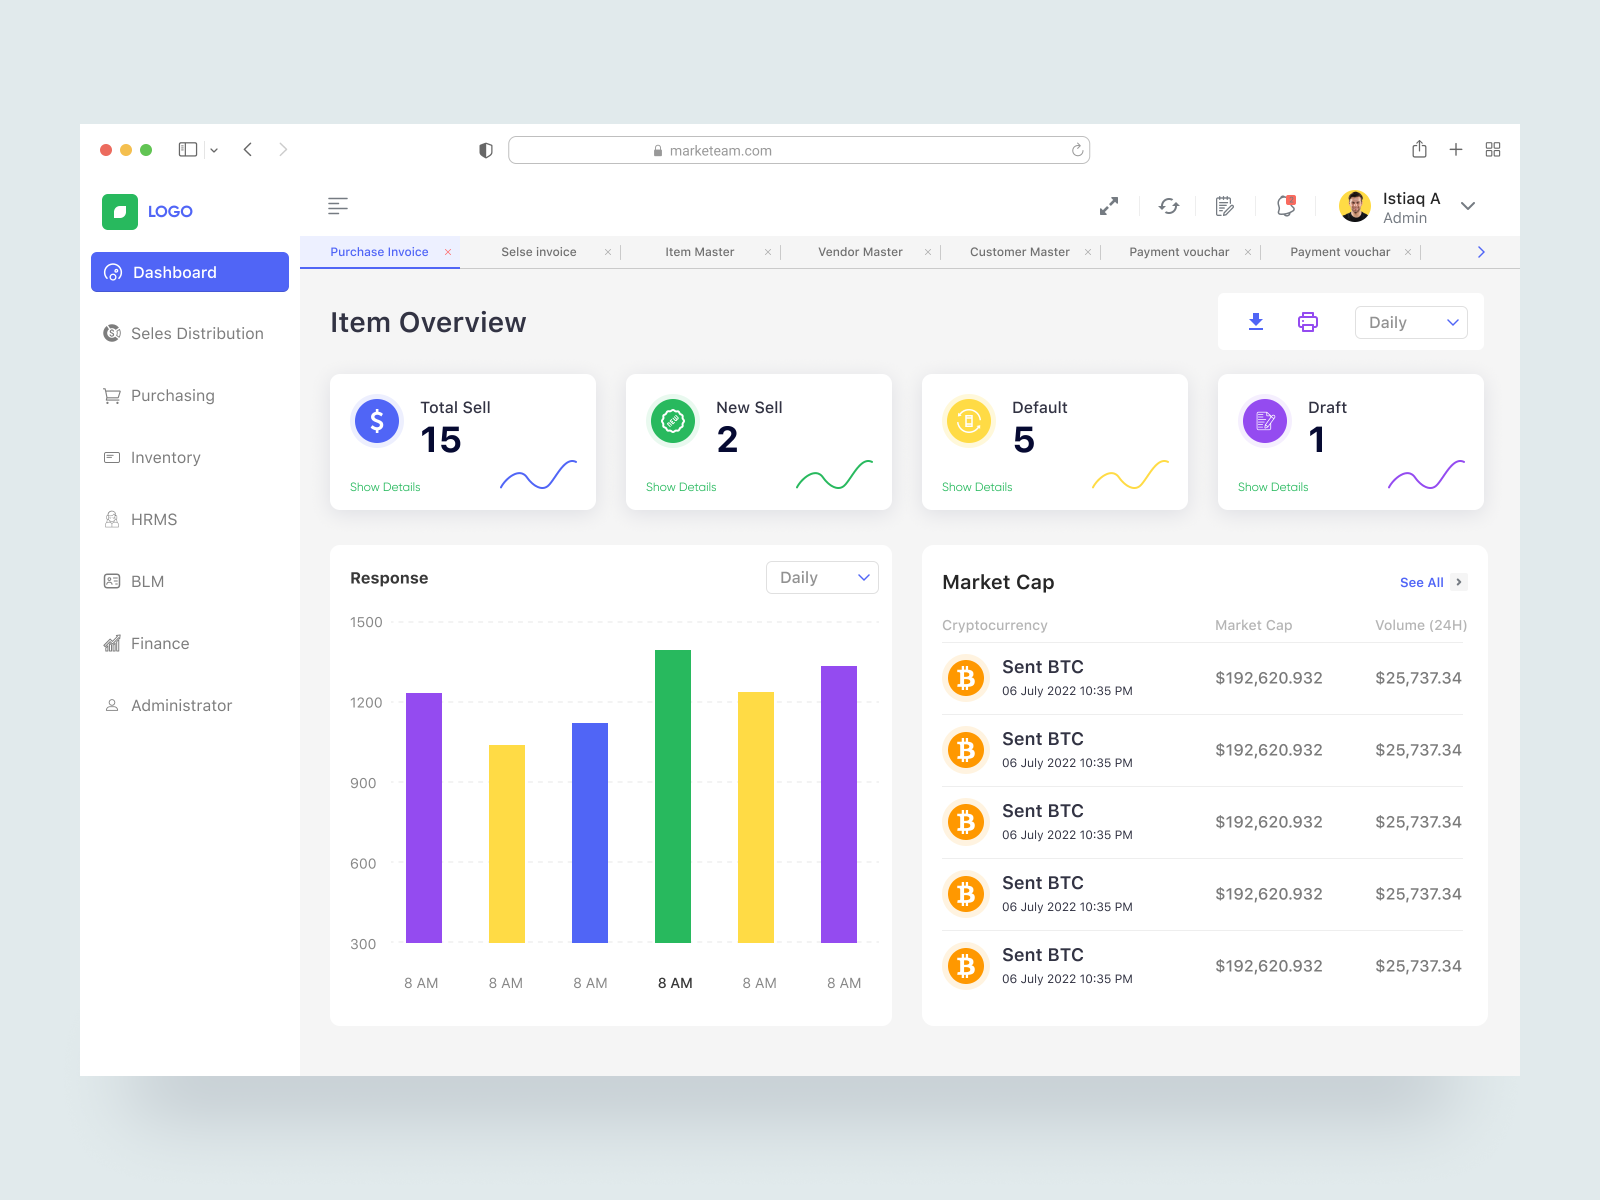This screenshot has height=1200, width=1600.
Task: Switch to the Customer Master tab
Action: [1018, 252]
